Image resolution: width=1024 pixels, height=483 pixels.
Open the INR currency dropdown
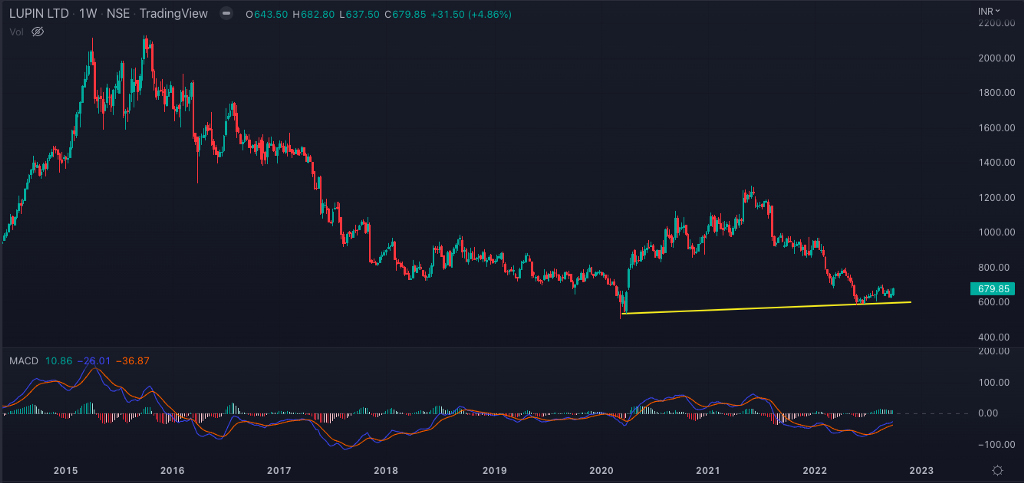pos(989,11)
